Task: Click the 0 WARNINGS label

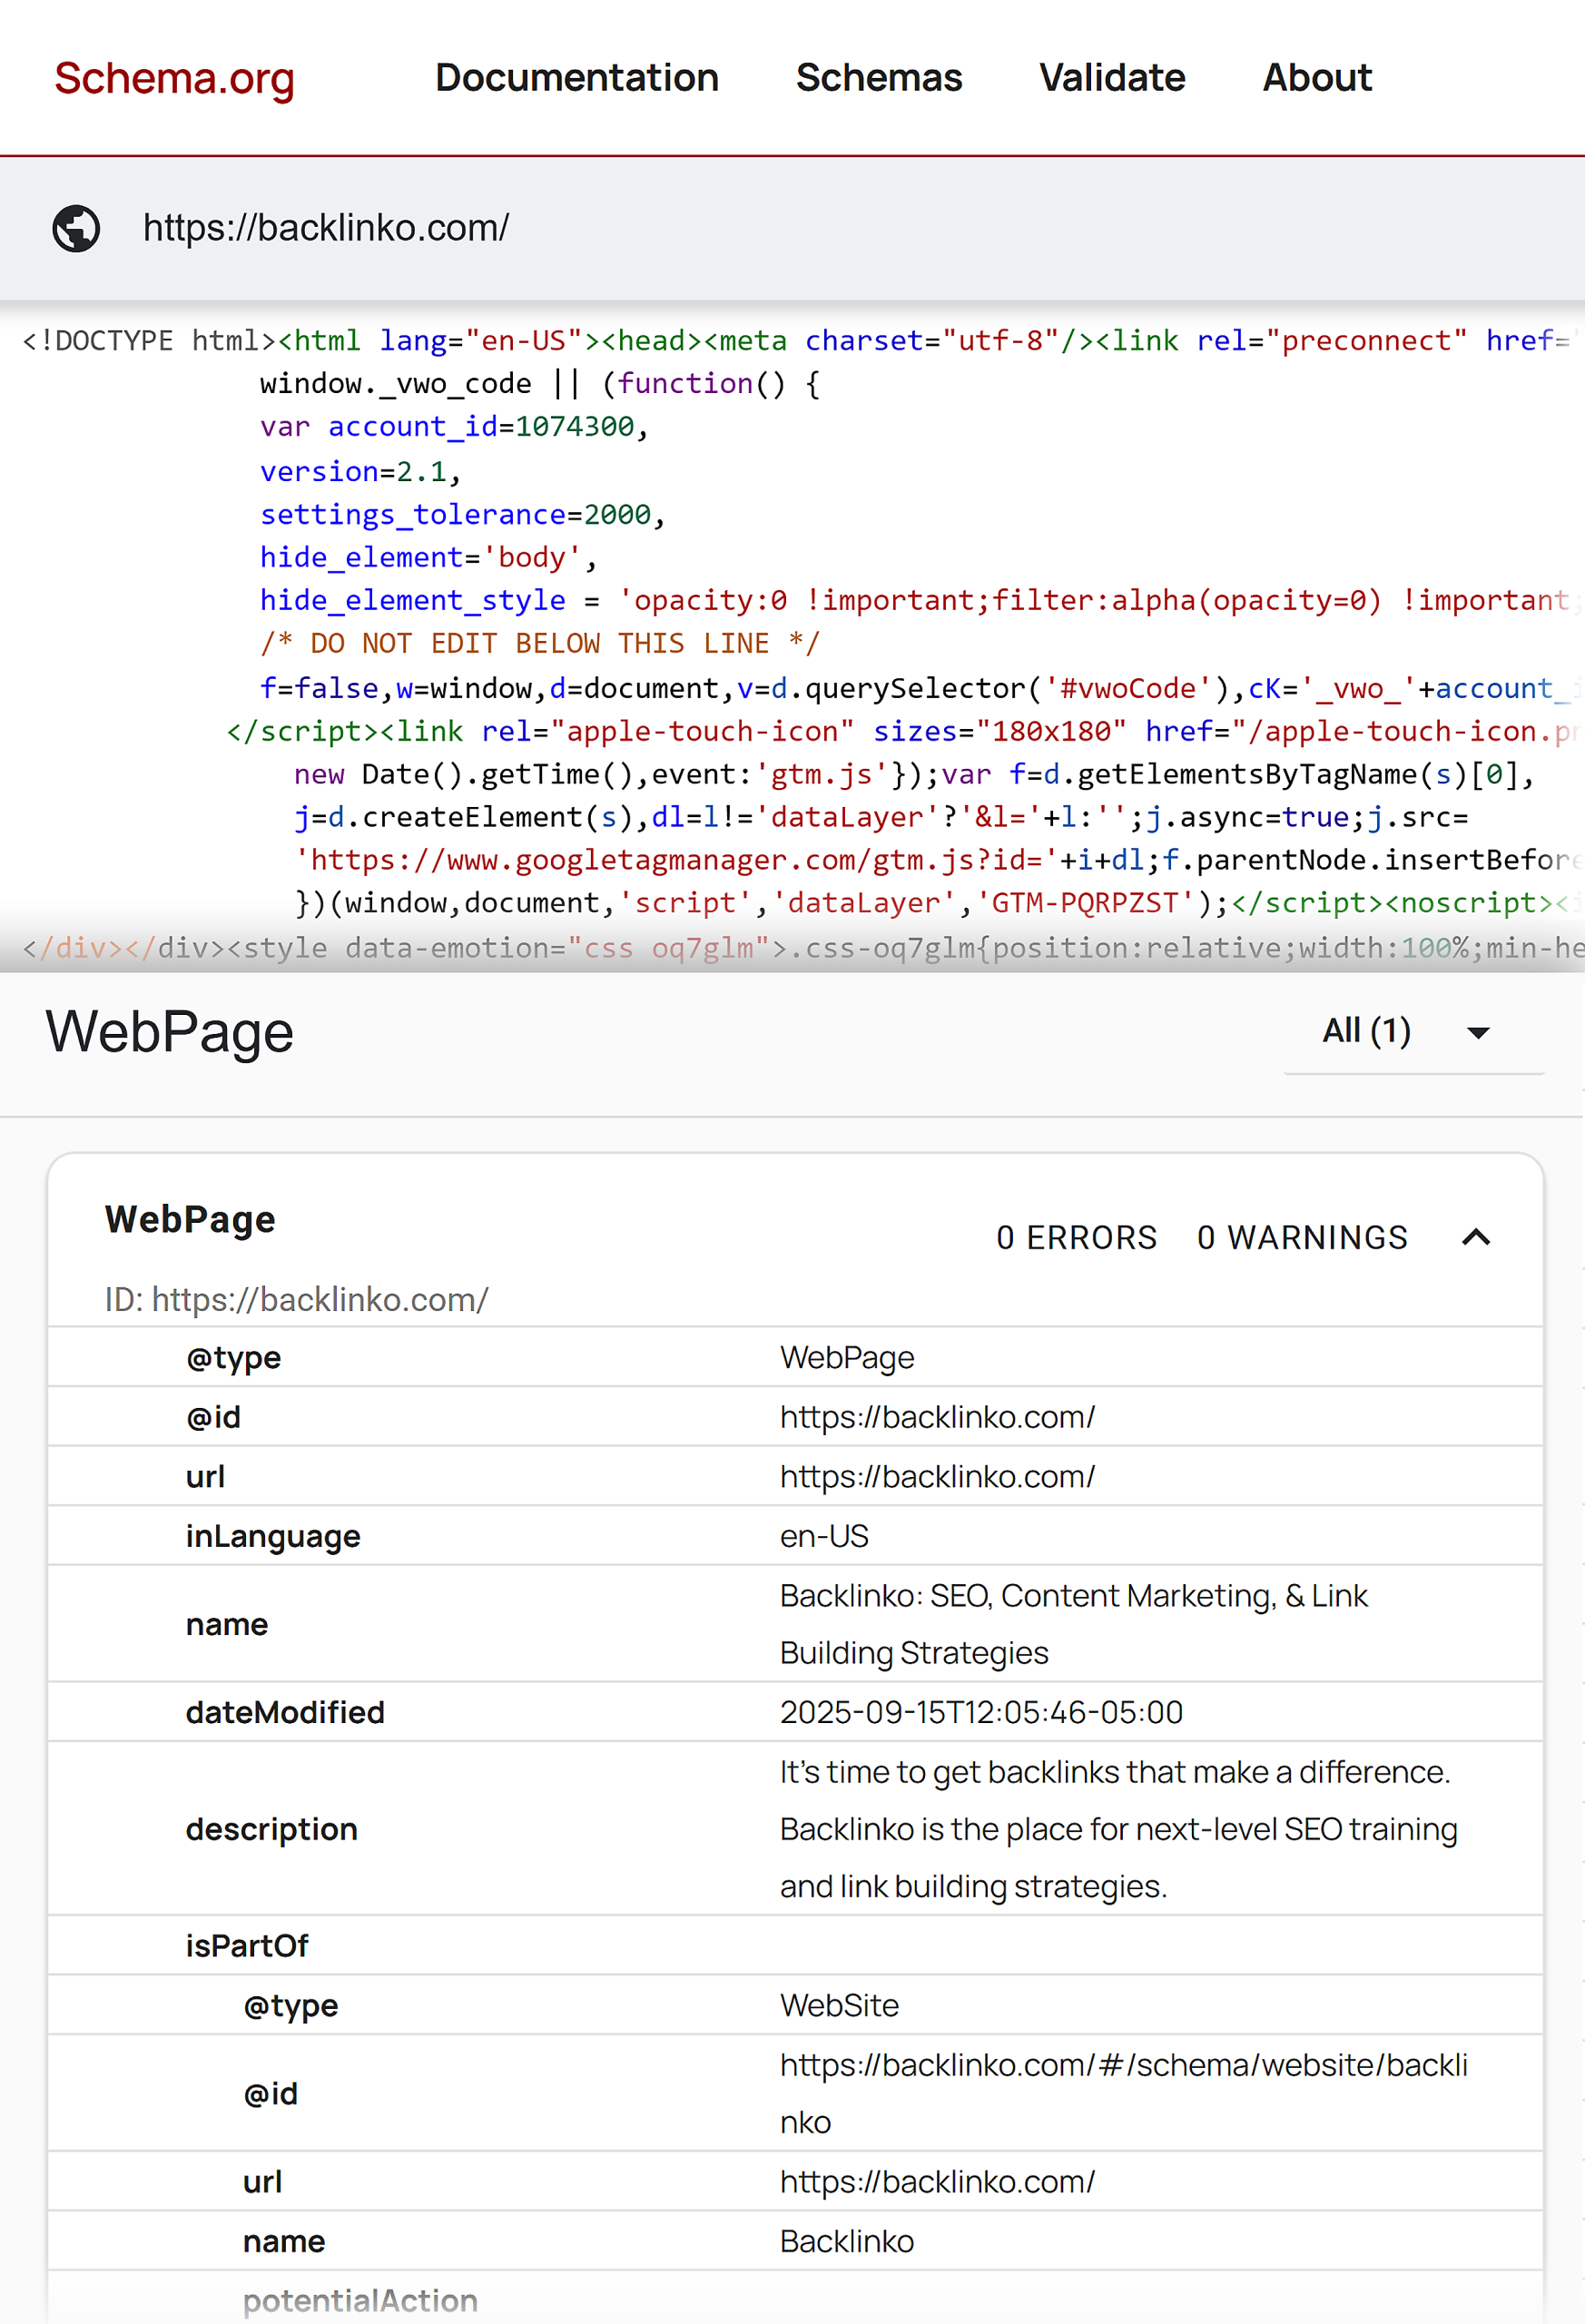Action: [1302, 1238]
